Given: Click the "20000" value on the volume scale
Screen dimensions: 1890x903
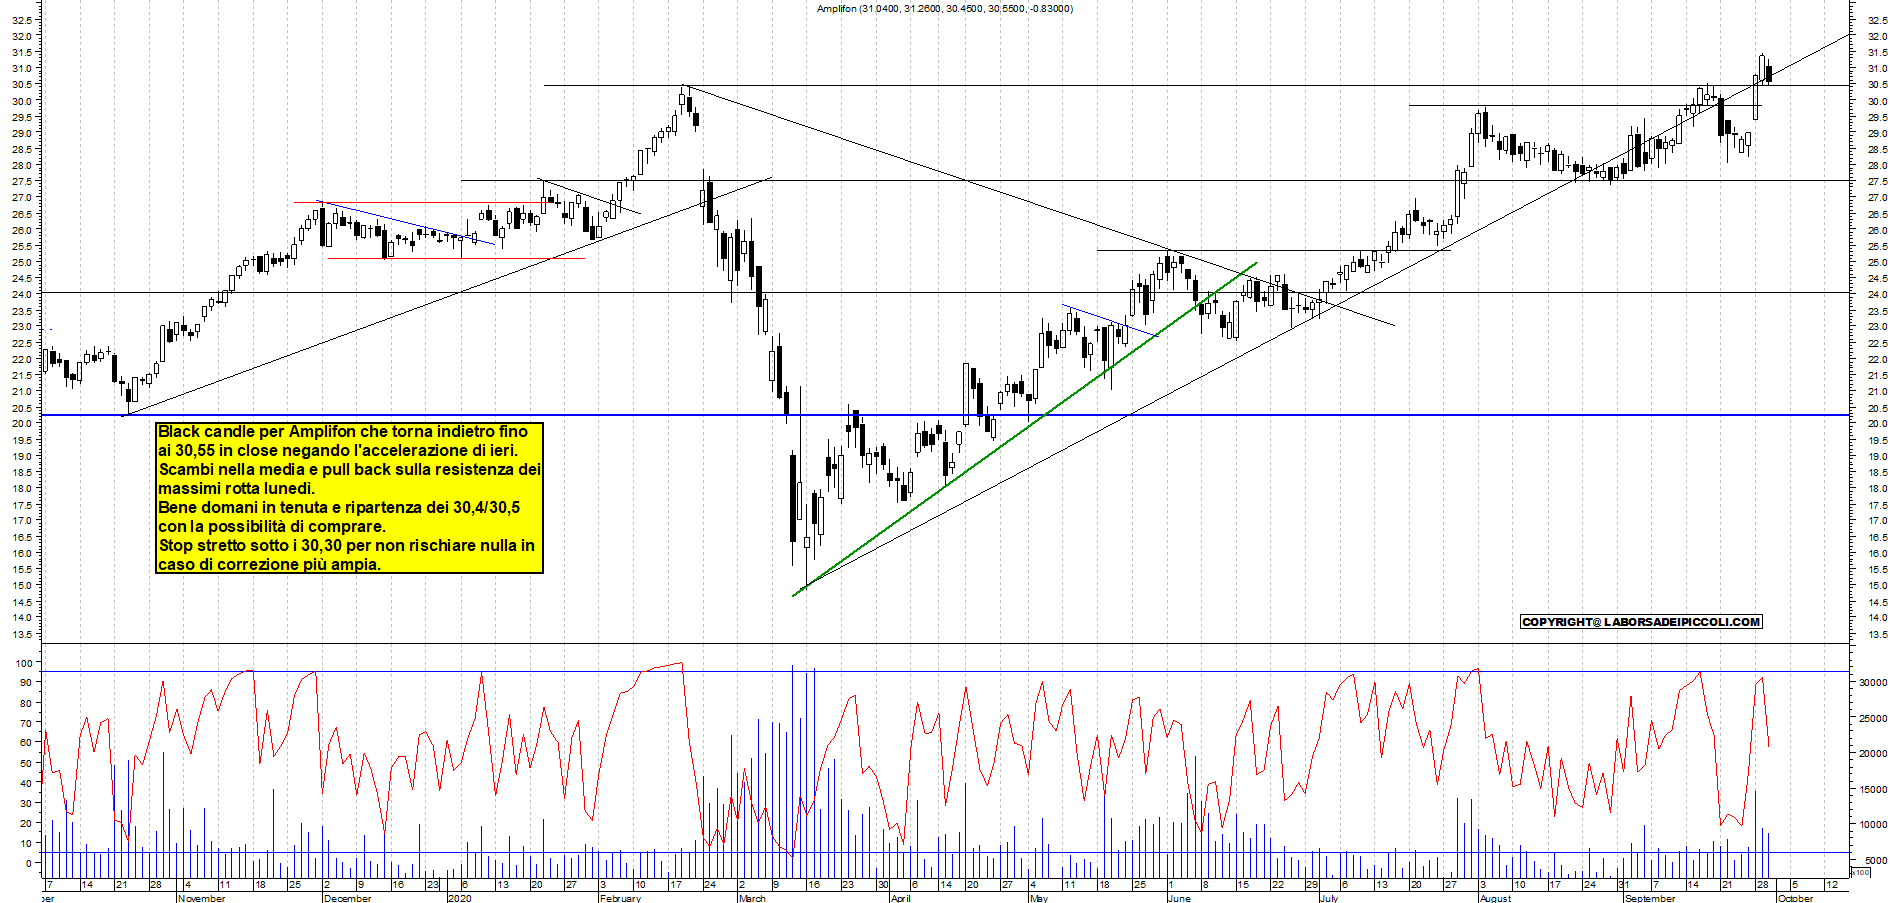Looking at the screenshot, I should (1872, 754).
